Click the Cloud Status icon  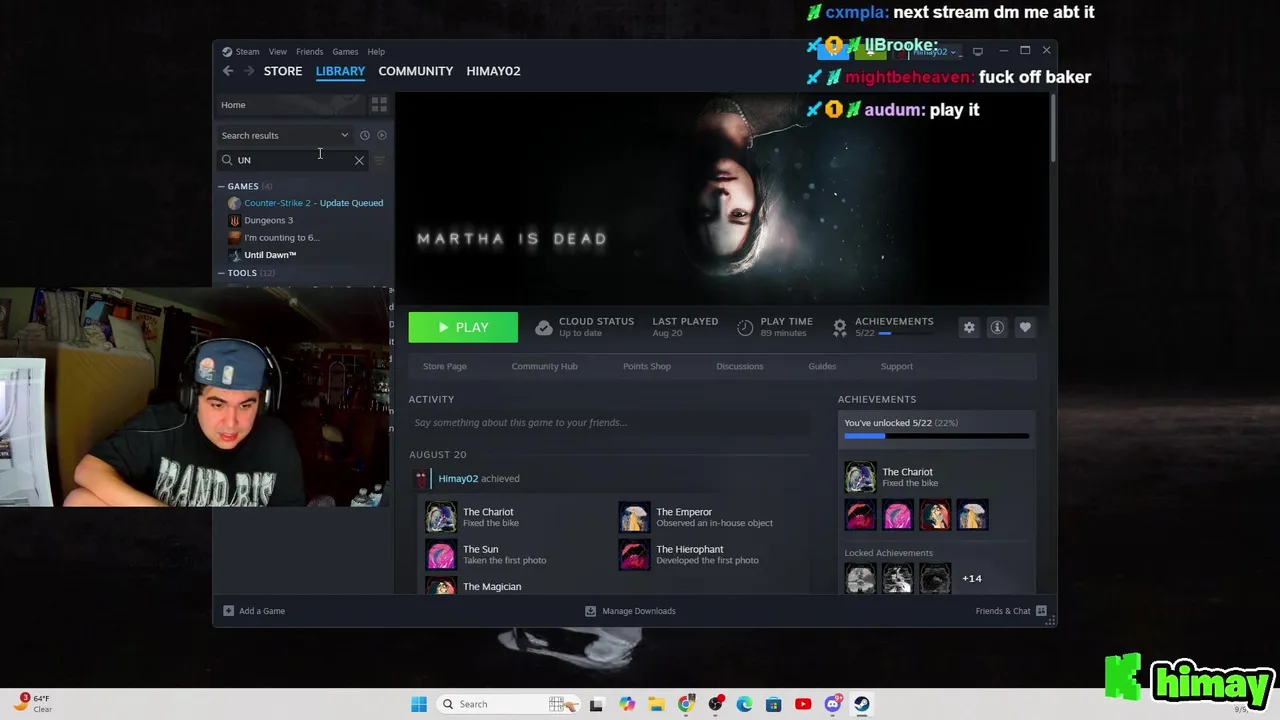click(x=543, y=327)
